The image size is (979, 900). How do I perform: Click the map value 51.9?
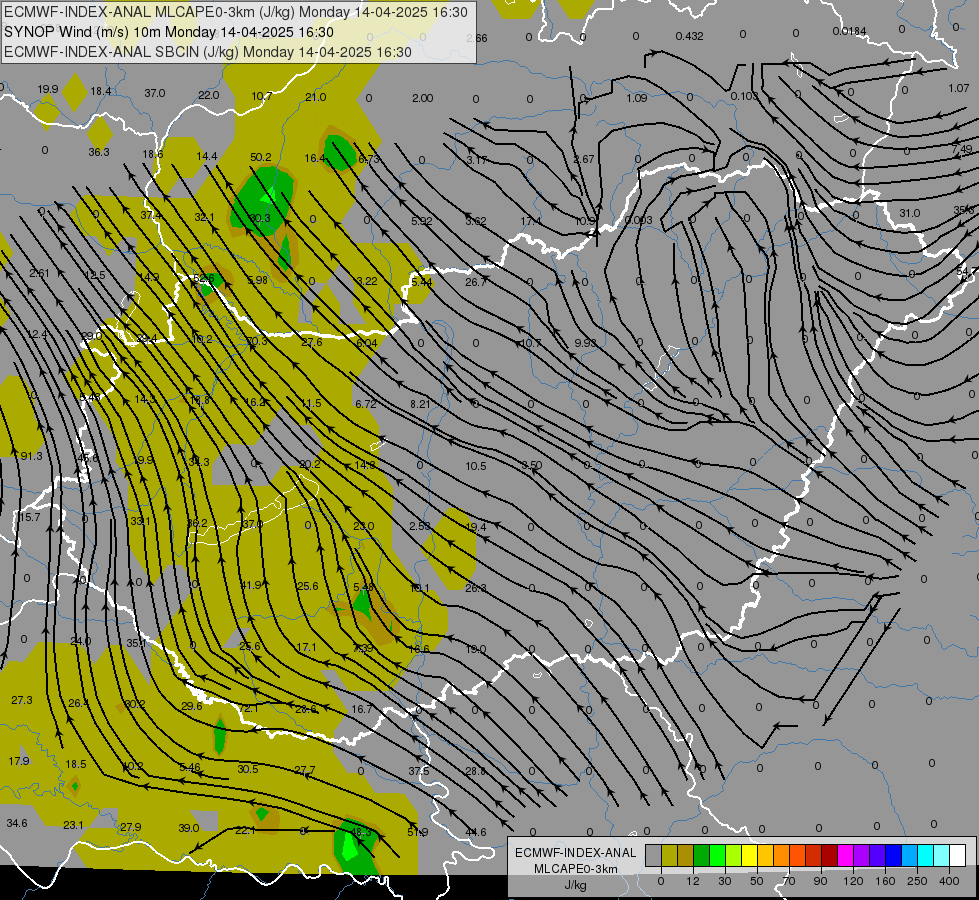click(x=418, y=832)
